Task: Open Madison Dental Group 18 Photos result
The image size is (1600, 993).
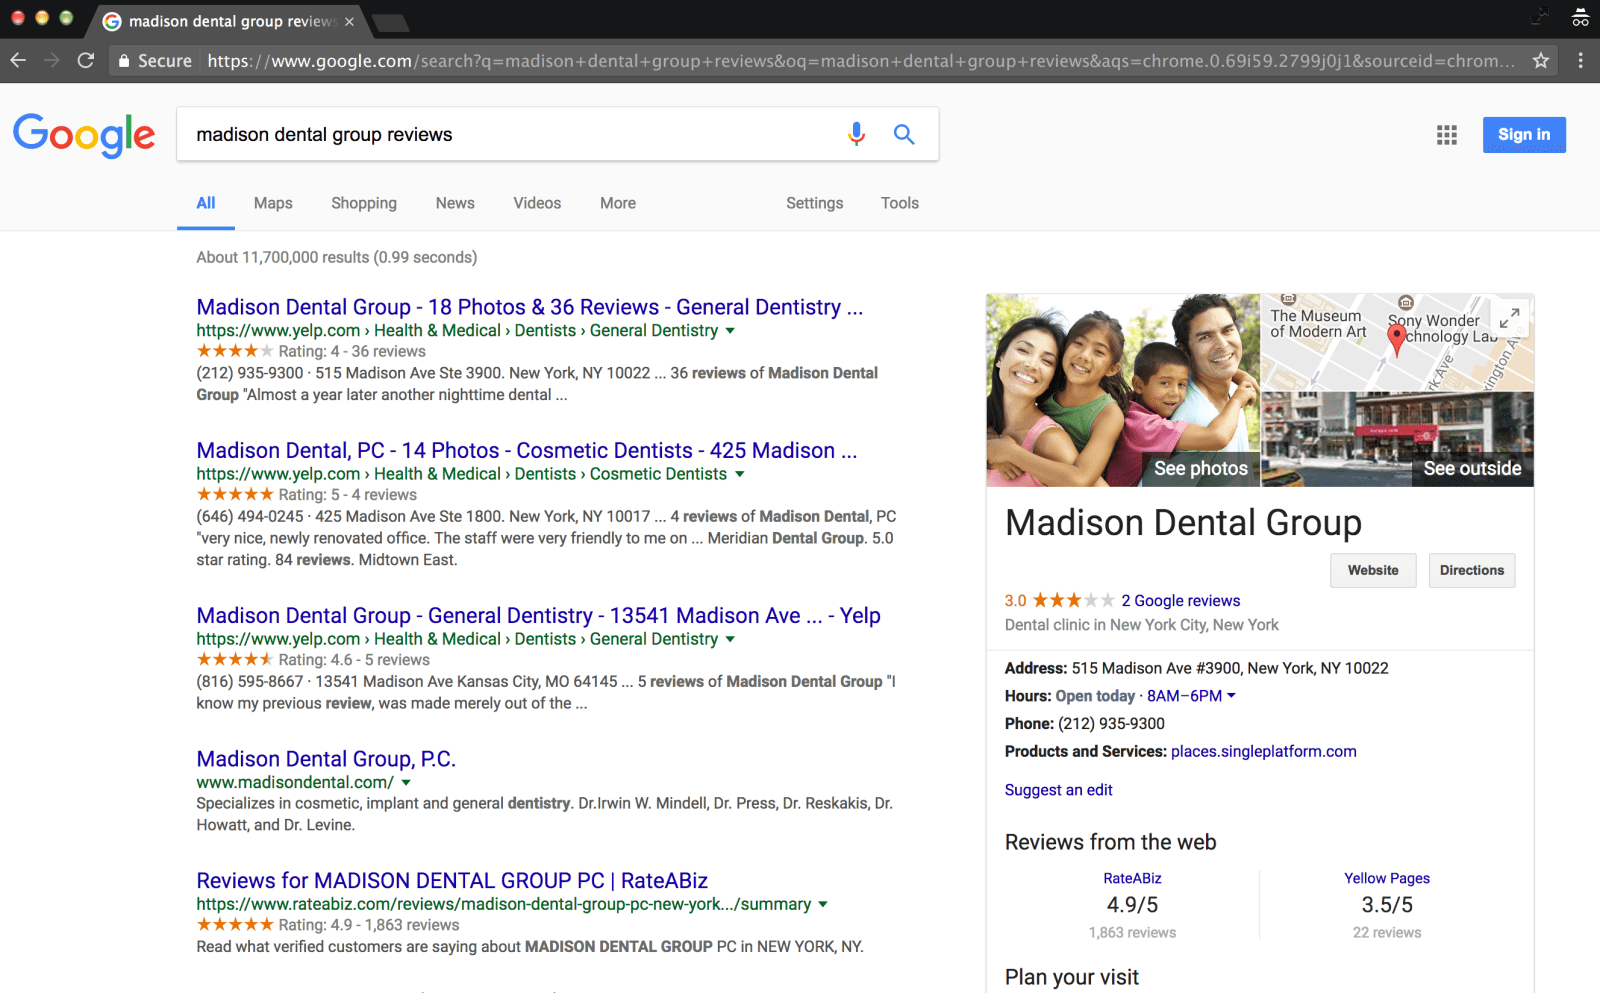Action: pos(529,307)
